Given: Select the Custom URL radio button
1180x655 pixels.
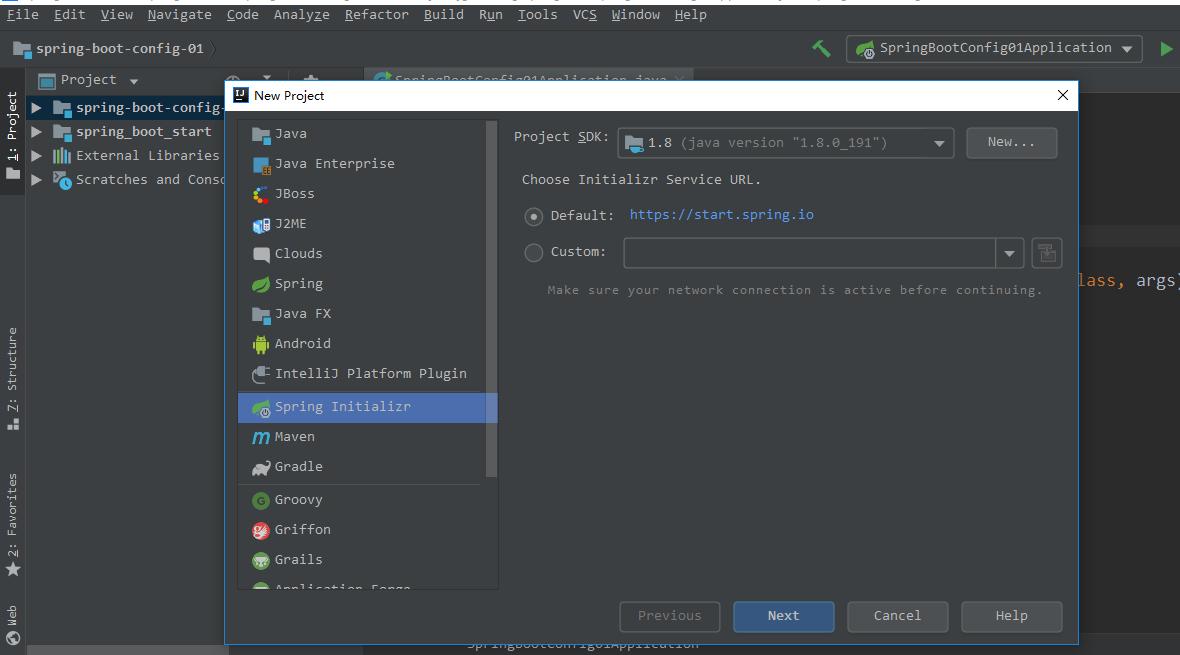Looking at the screenshot, I should [534, 253].
